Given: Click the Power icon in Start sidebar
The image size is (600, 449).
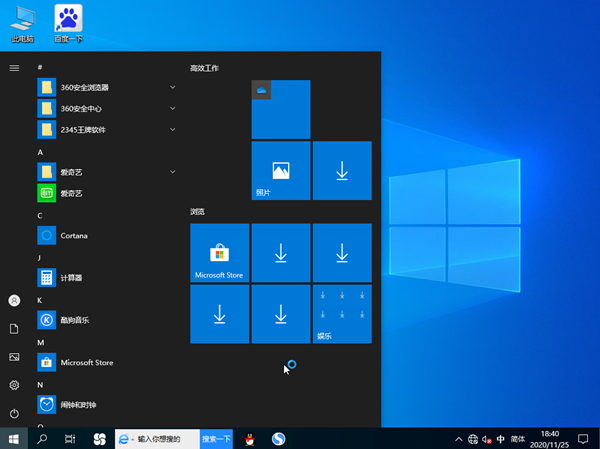Looking at the screenshot, I should [14, 413].
